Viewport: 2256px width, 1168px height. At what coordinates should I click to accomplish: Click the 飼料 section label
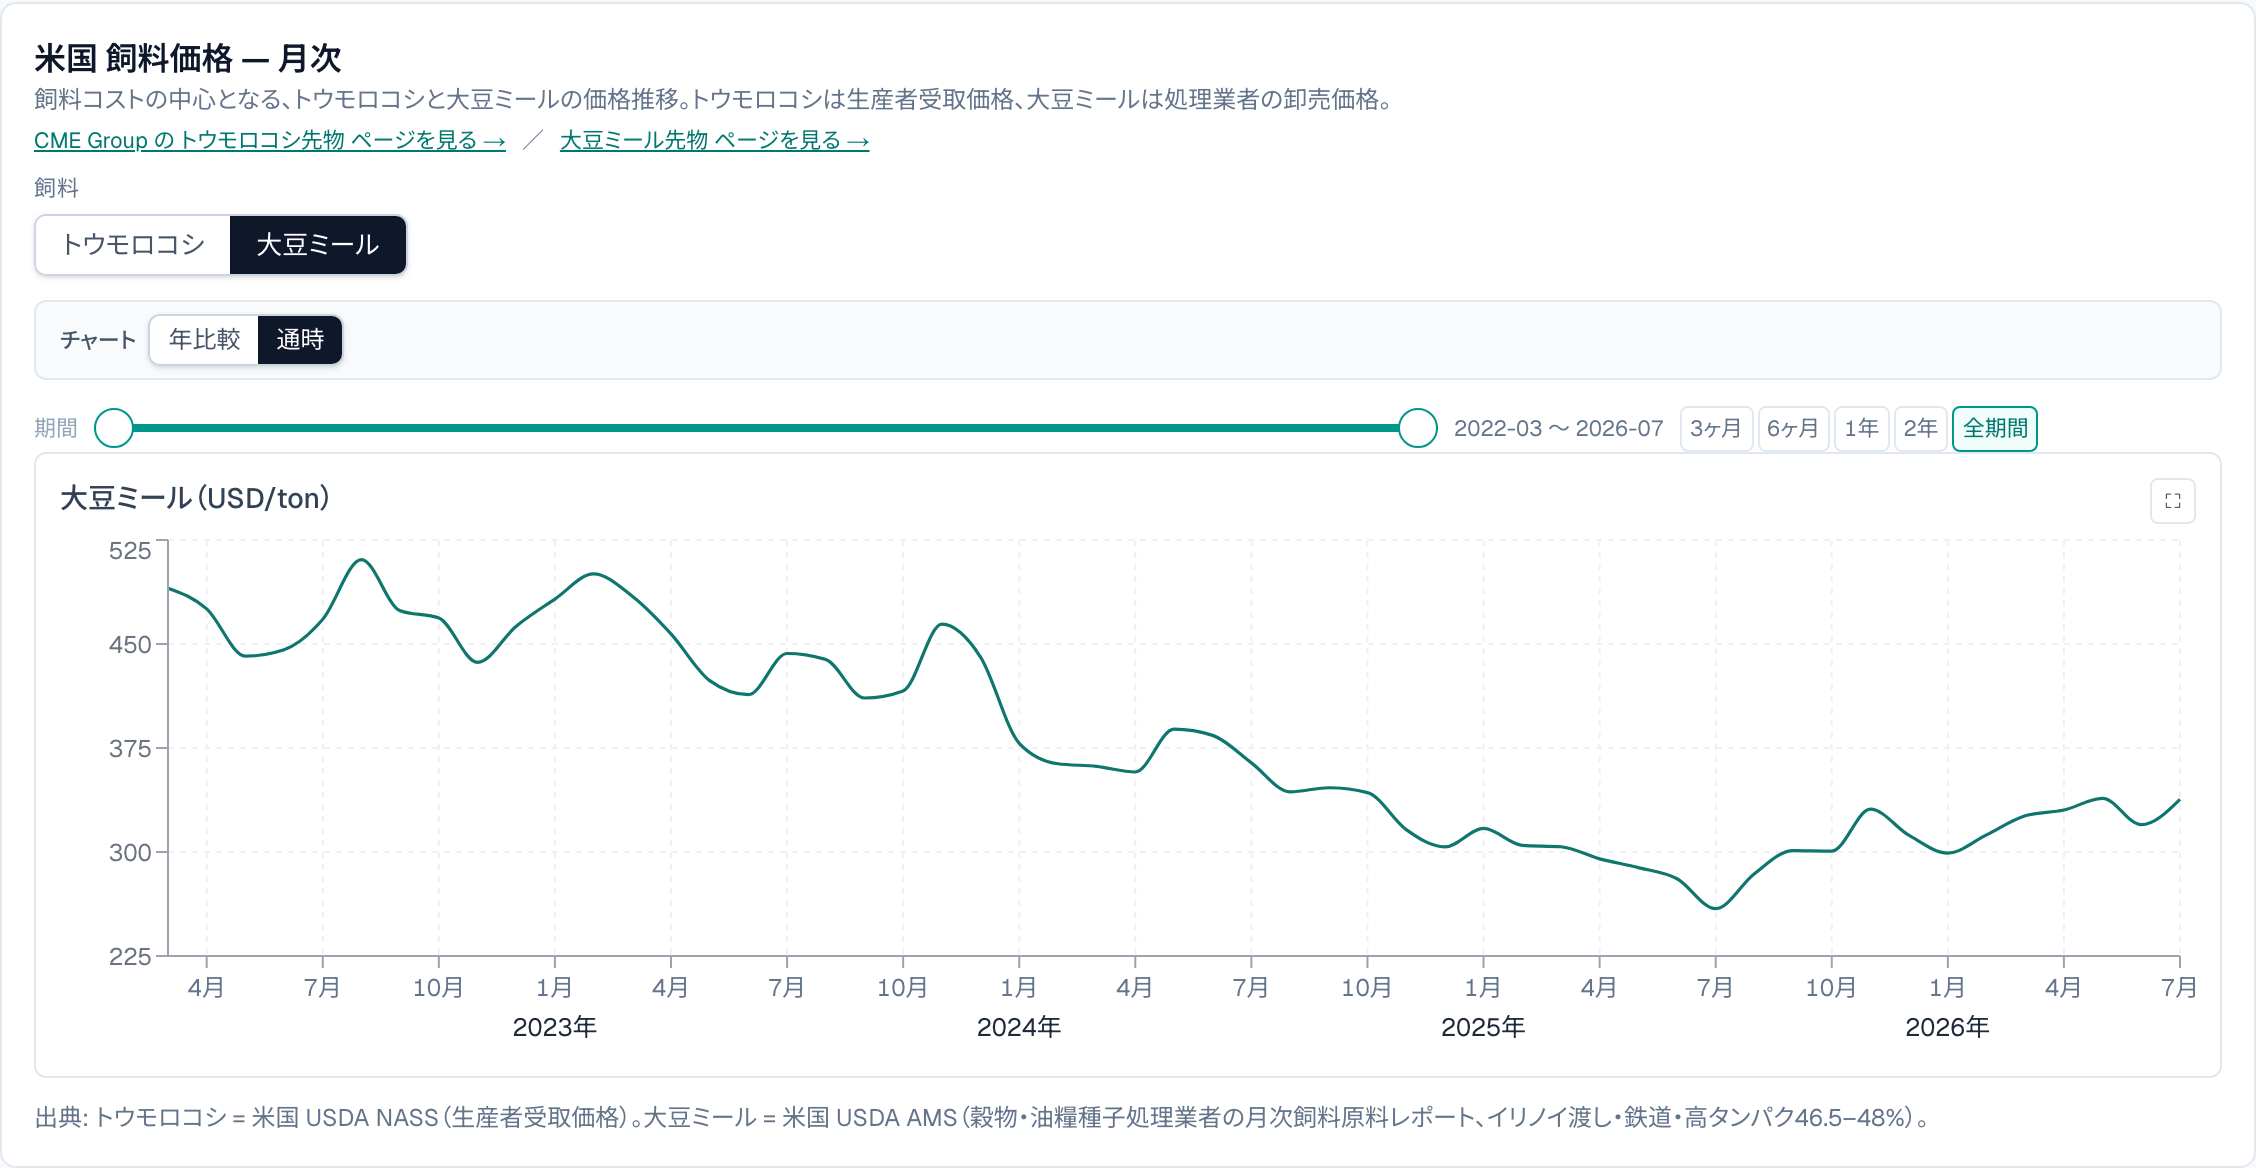pyautogui.click(x=56, y=188)
